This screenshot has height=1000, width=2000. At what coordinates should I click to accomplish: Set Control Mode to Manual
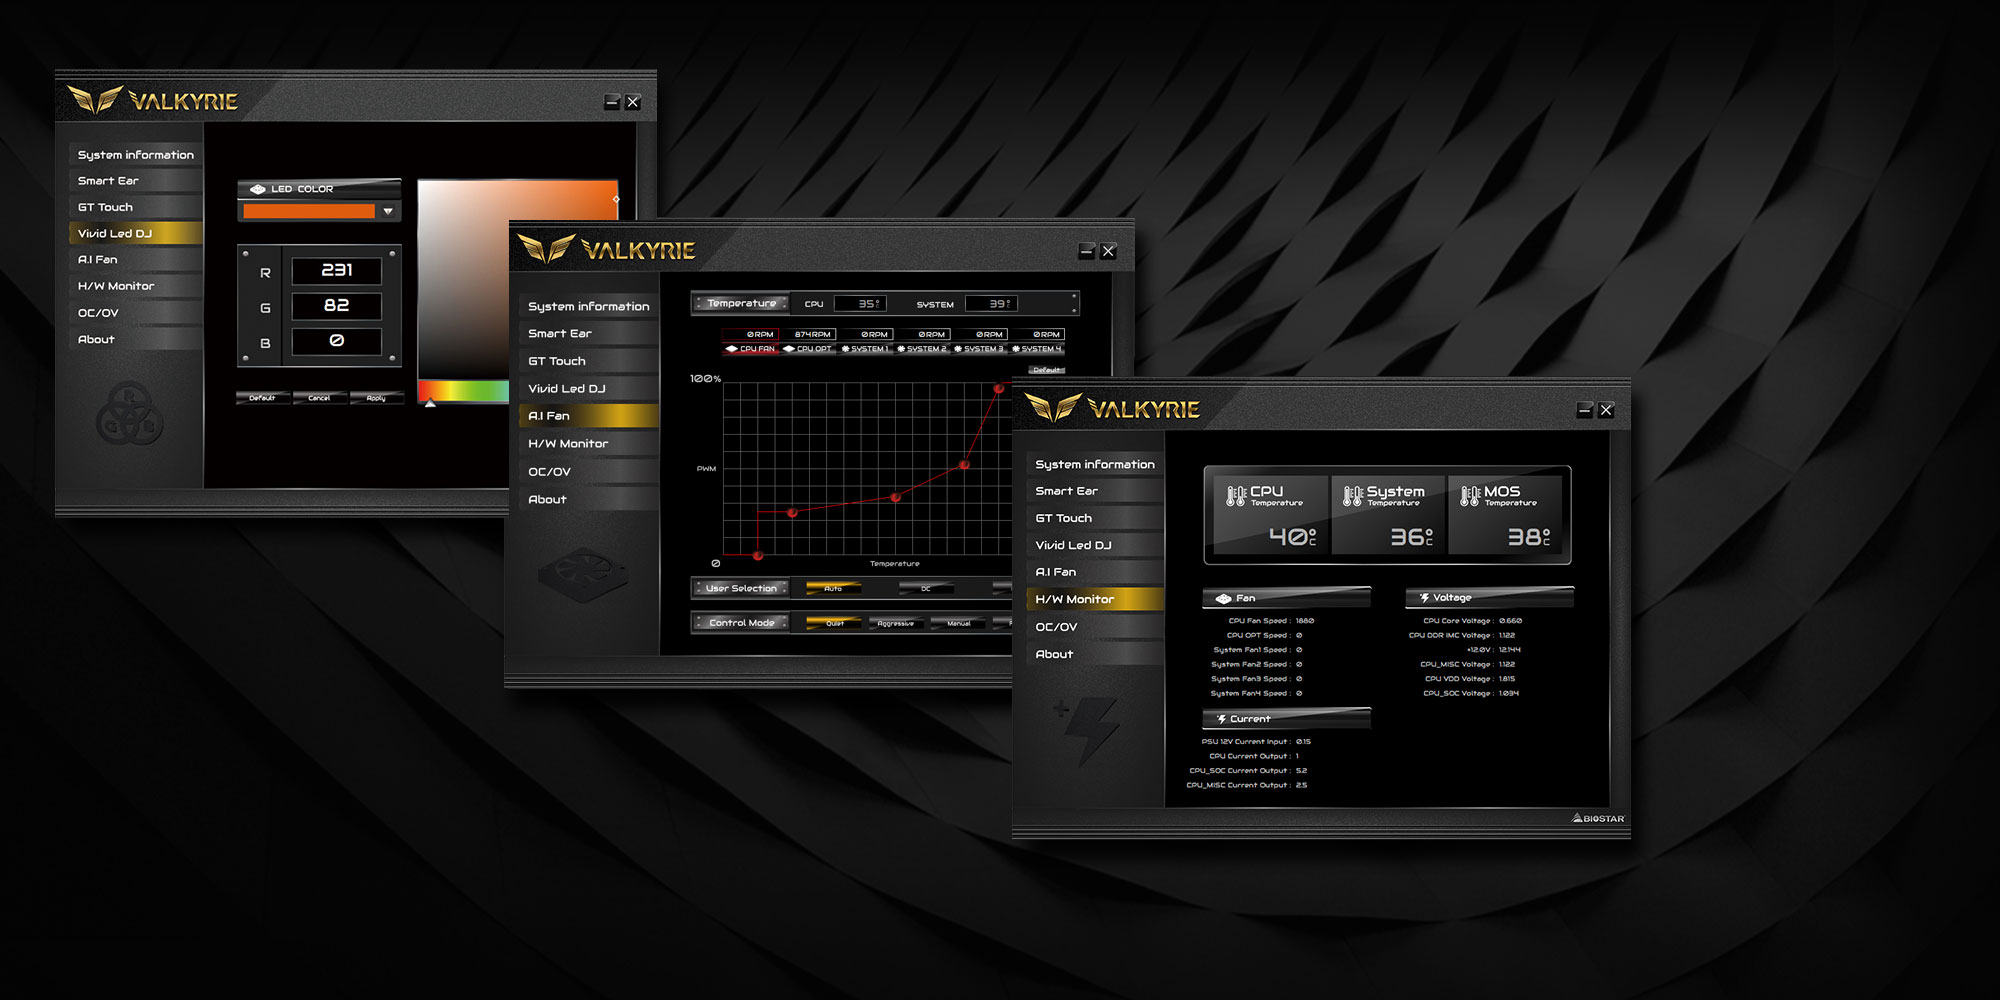[x=958, y=623]
